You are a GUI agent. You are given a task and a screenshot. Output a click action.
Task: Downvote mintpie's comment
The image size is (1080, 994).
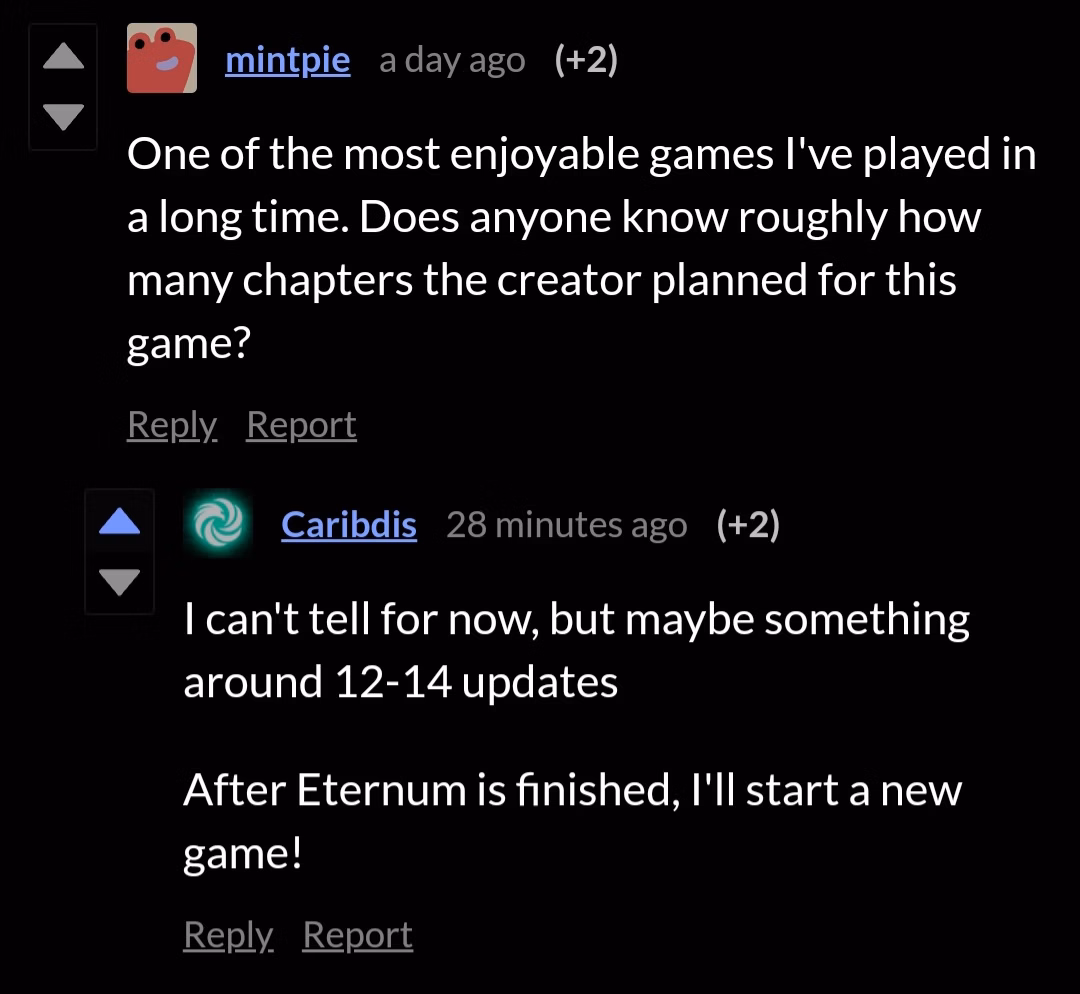(x=63, y=116)
